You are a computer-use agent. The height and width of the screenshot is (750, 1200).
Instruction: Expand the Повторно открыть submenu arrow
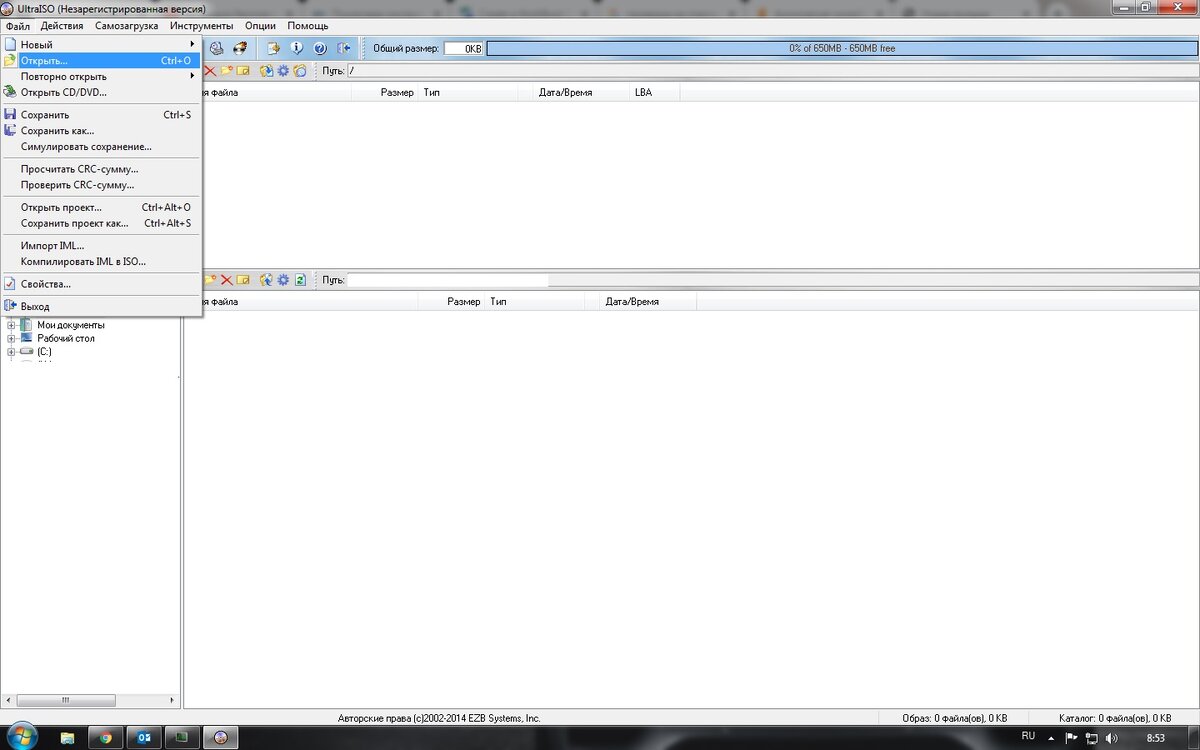click(x=192, y=76)
